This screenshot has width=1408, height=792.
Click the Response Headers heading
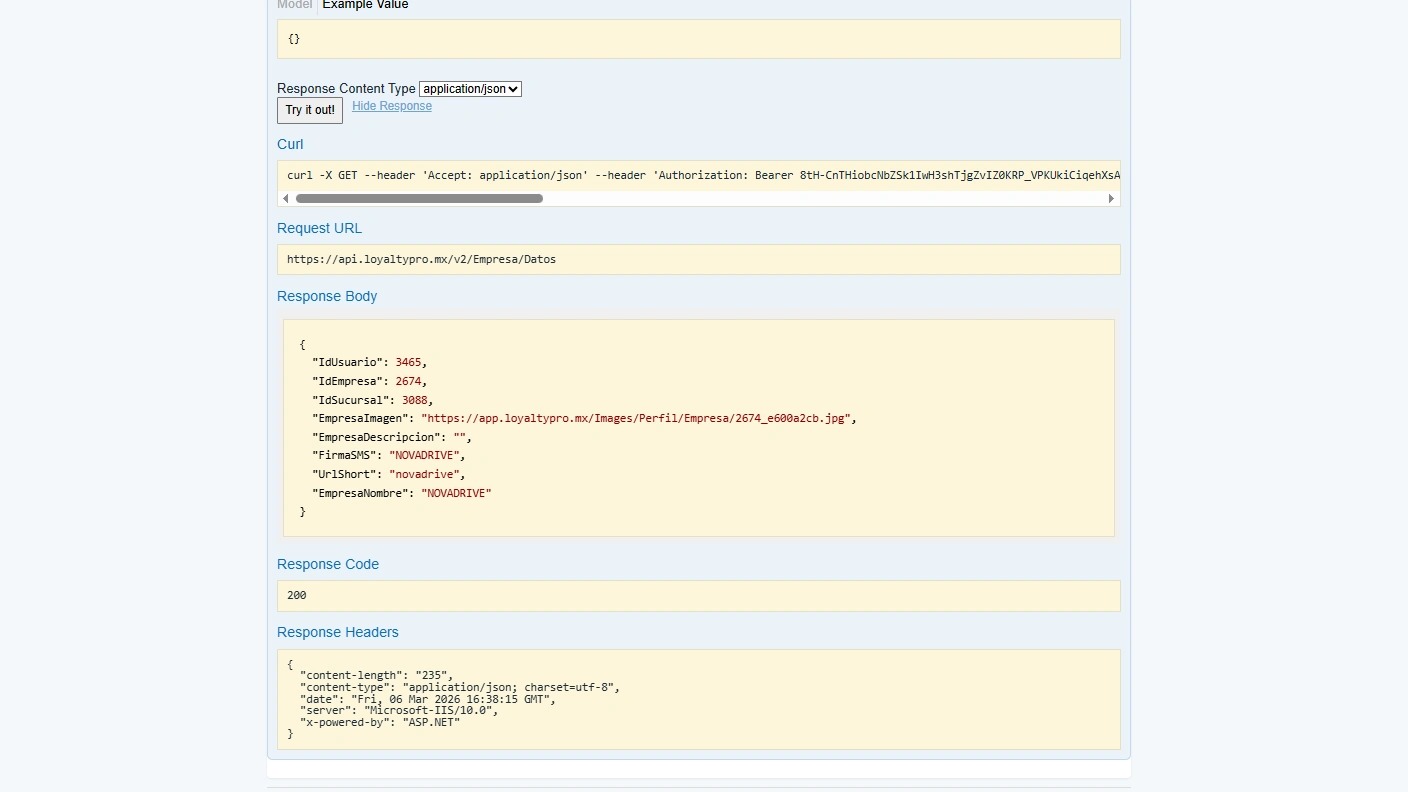point(338,632)
